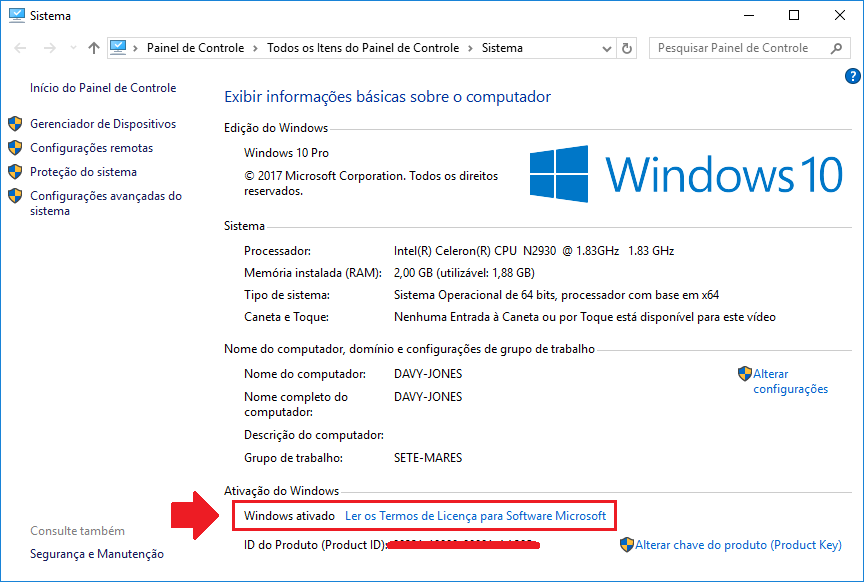Click the search magnifier icon

836,48
